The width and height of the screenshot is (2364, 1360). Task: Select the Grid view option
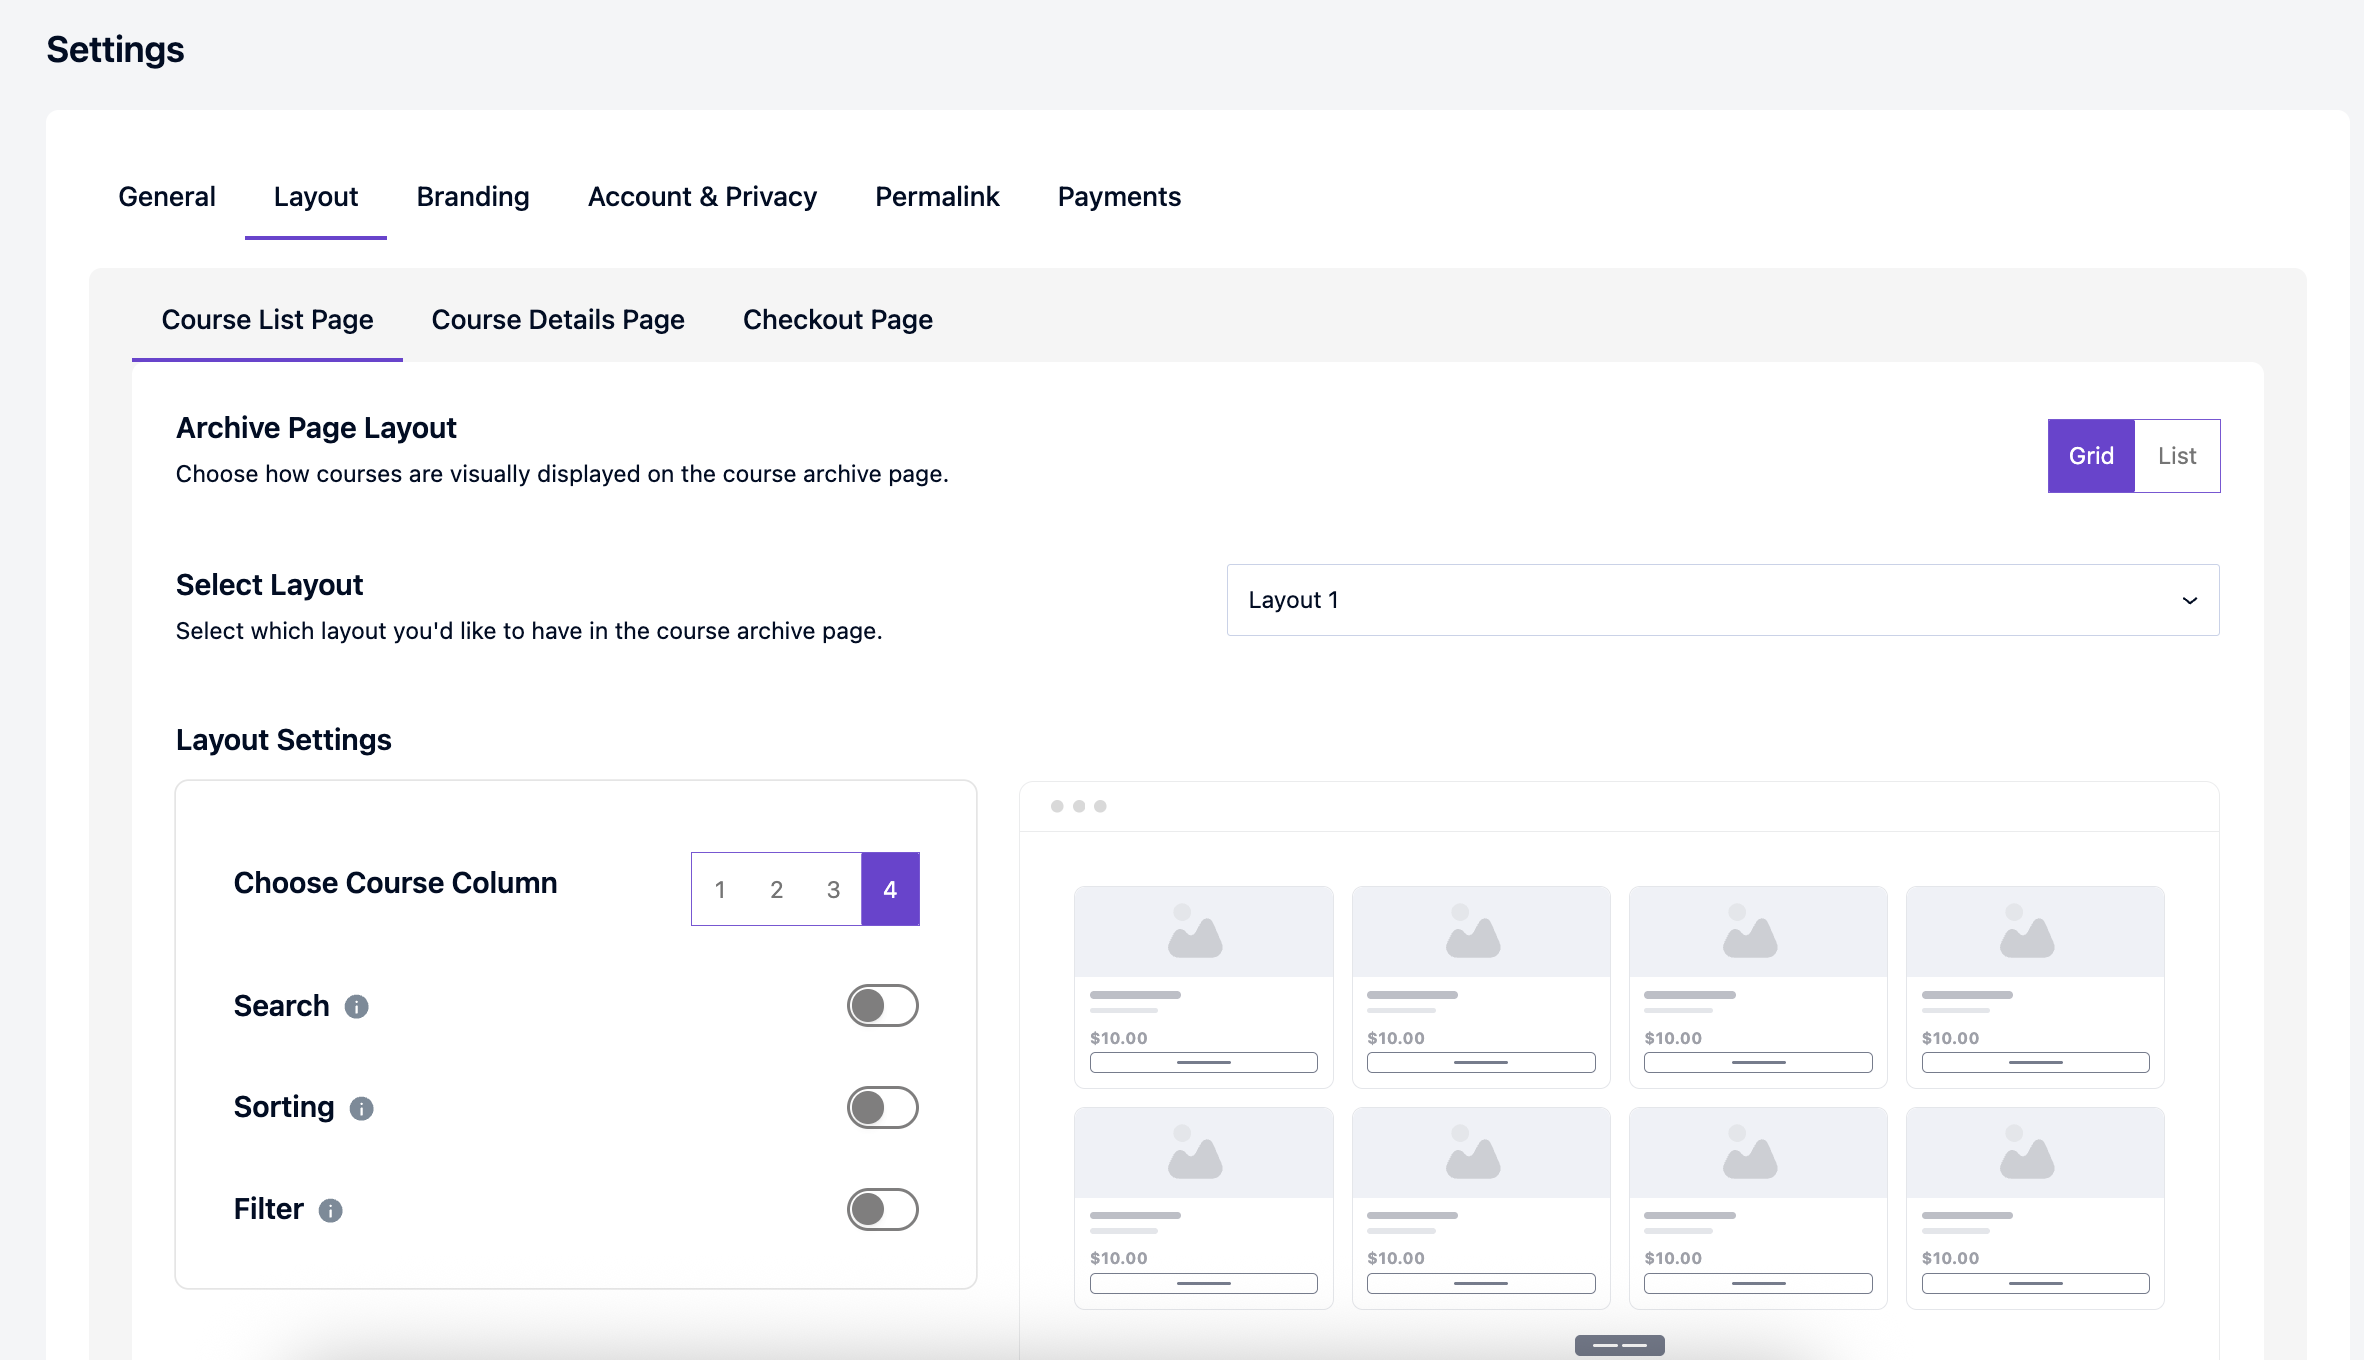(x=2090, y=455)
